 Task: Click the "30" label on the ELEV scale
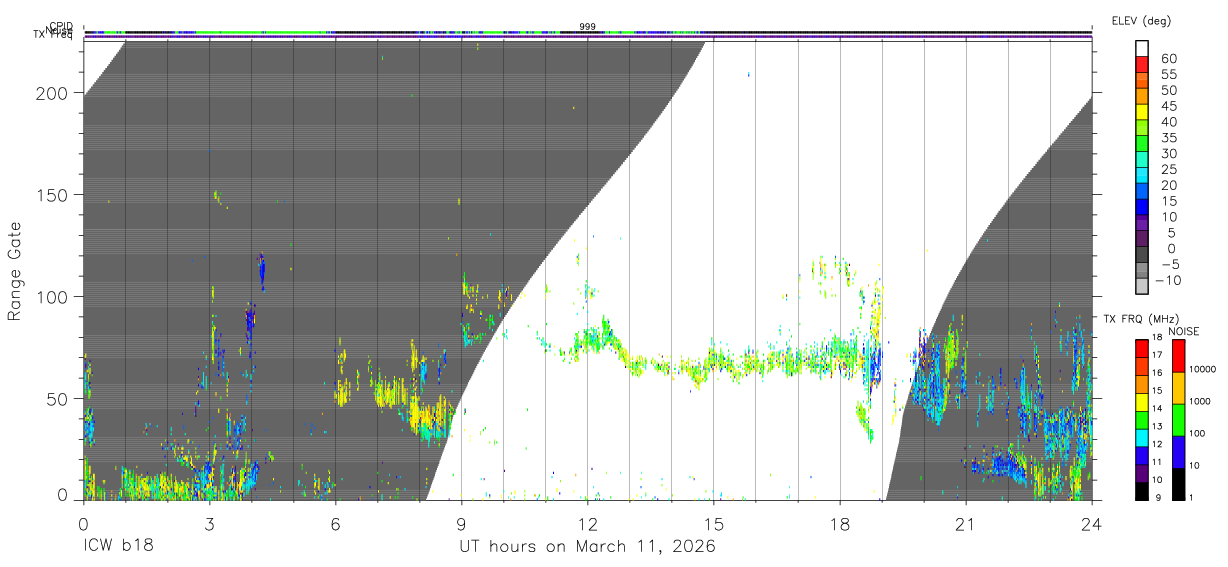point(1169,153)
